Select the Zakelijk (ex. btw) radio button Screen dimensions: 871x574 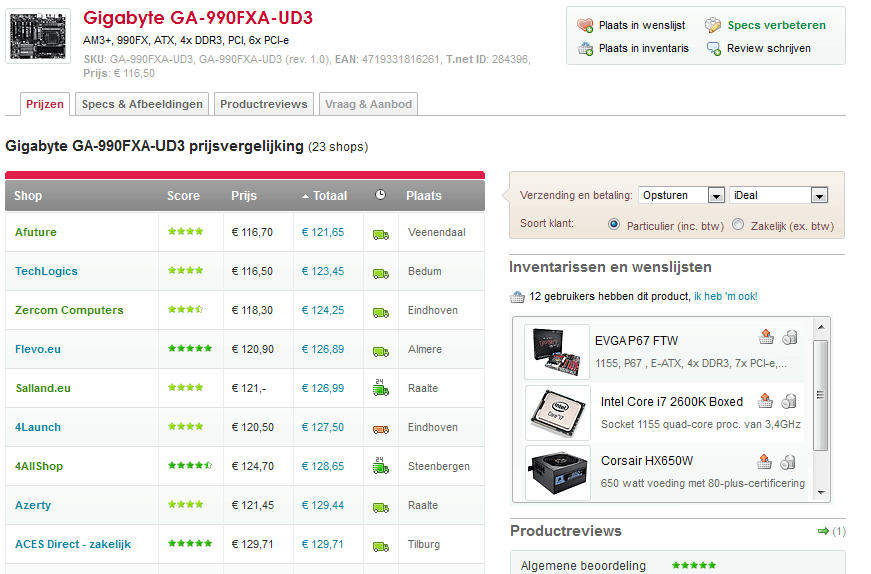pos(738,224)
